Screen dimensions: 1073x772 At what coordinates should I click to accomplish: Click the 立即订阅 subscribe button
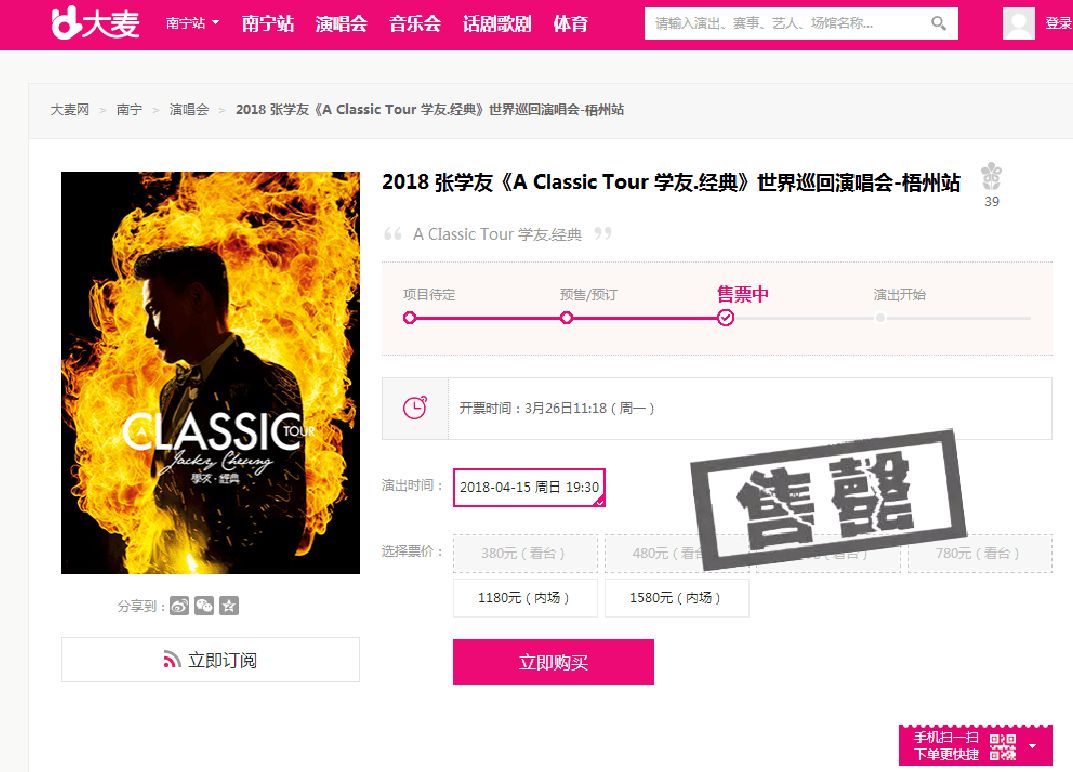[210, 660]
